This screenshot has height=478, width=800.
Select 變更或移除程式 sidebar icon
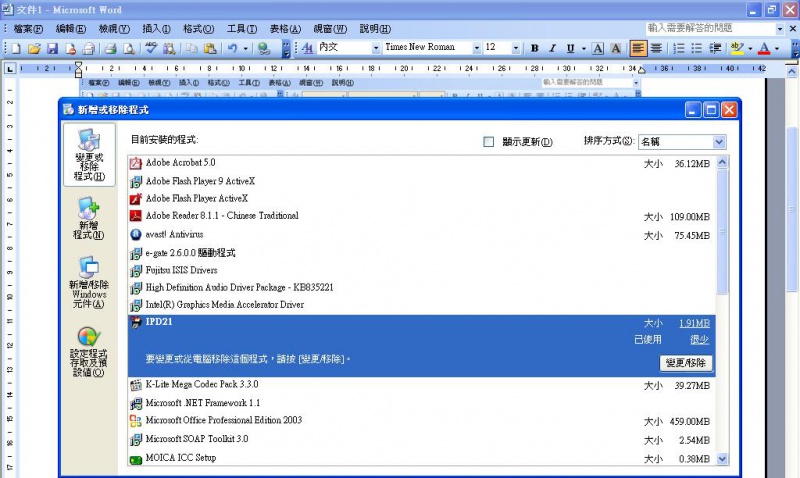[88, 155]
